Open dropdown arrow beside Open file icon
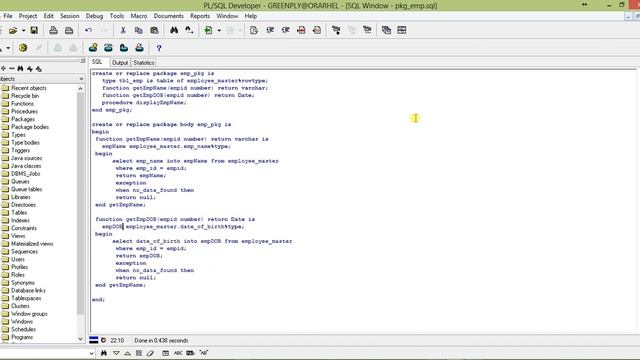The image size is (640, 360). click(x=23, y=31)
